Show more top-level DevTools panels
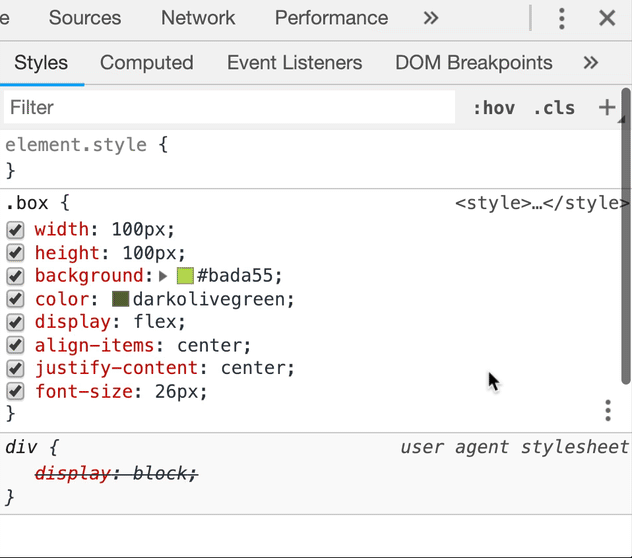Image resolution: width=632 pixels, height=558 pixels. 431,18
